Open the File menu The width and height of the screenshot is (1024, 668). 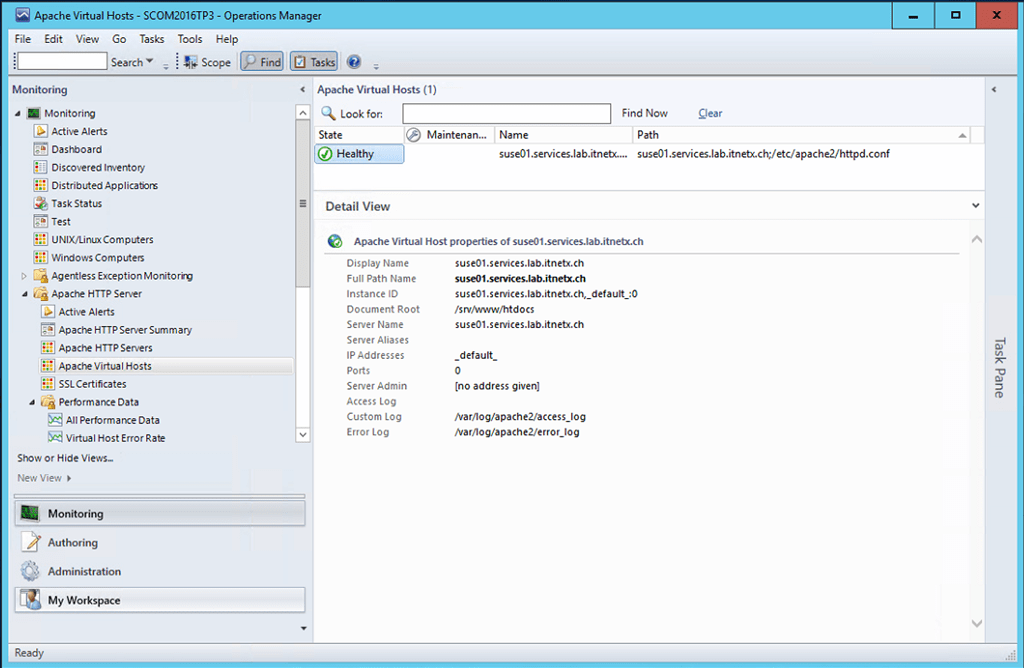[23, 39]
